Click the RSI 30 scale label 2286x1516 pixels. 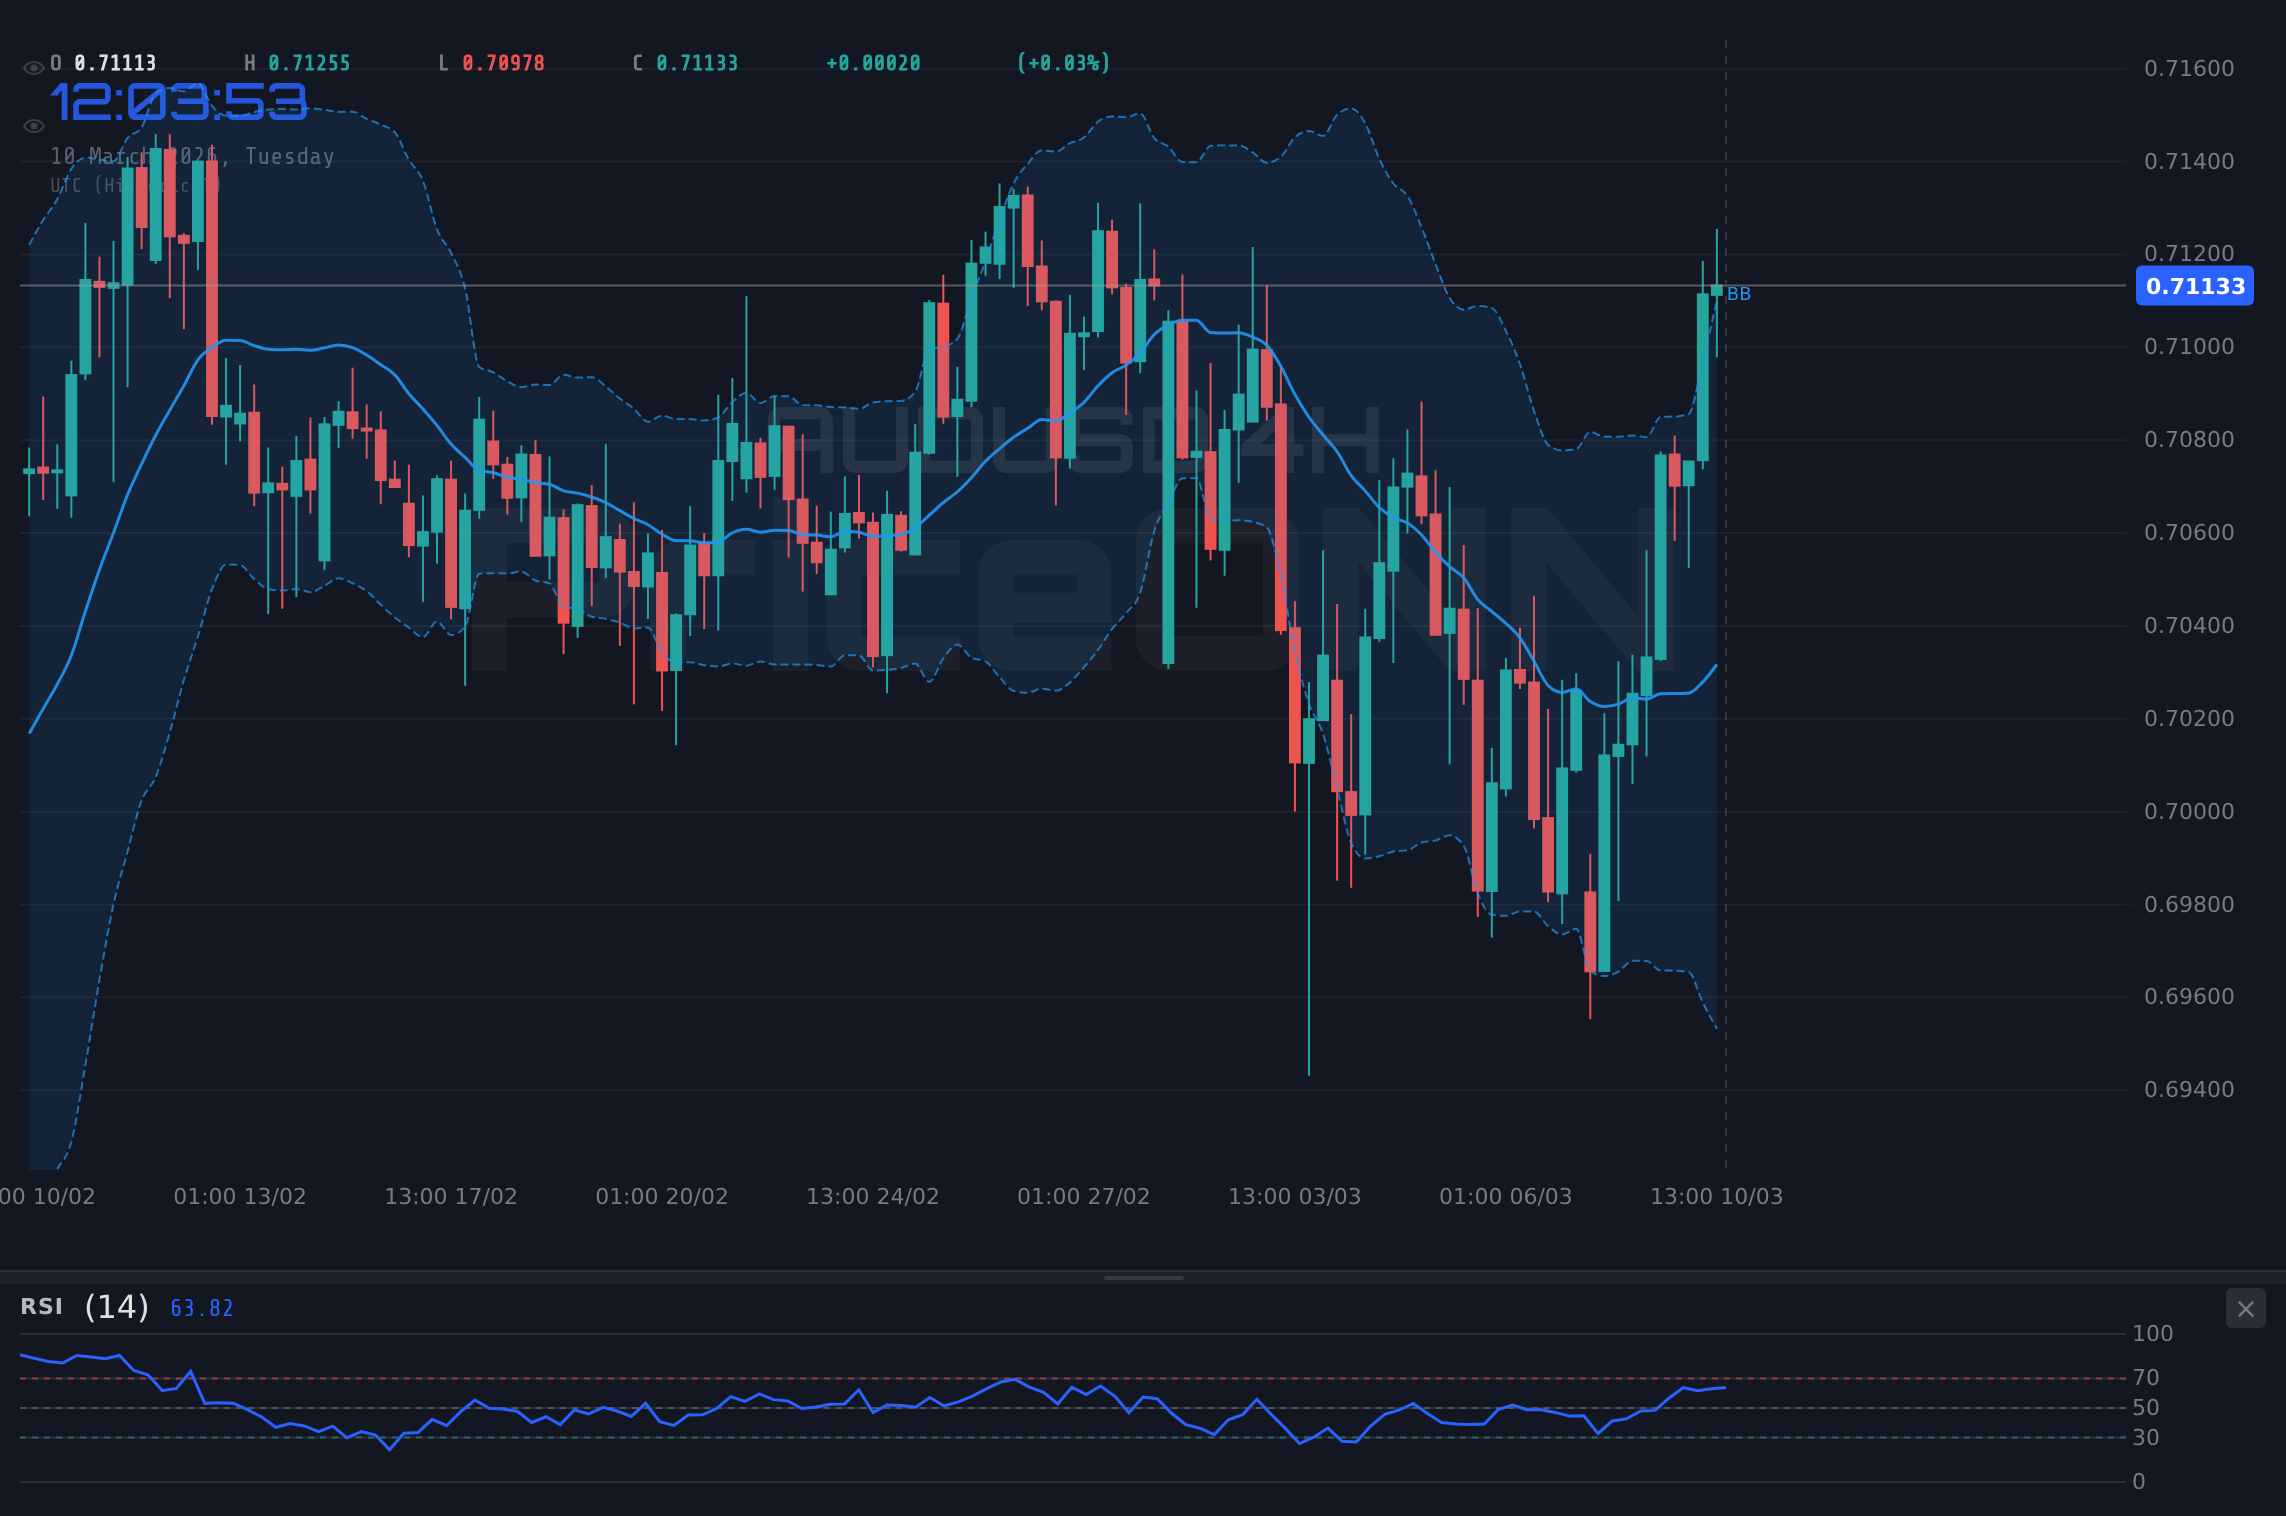pyautogui.click(x=2146, y=1438)
